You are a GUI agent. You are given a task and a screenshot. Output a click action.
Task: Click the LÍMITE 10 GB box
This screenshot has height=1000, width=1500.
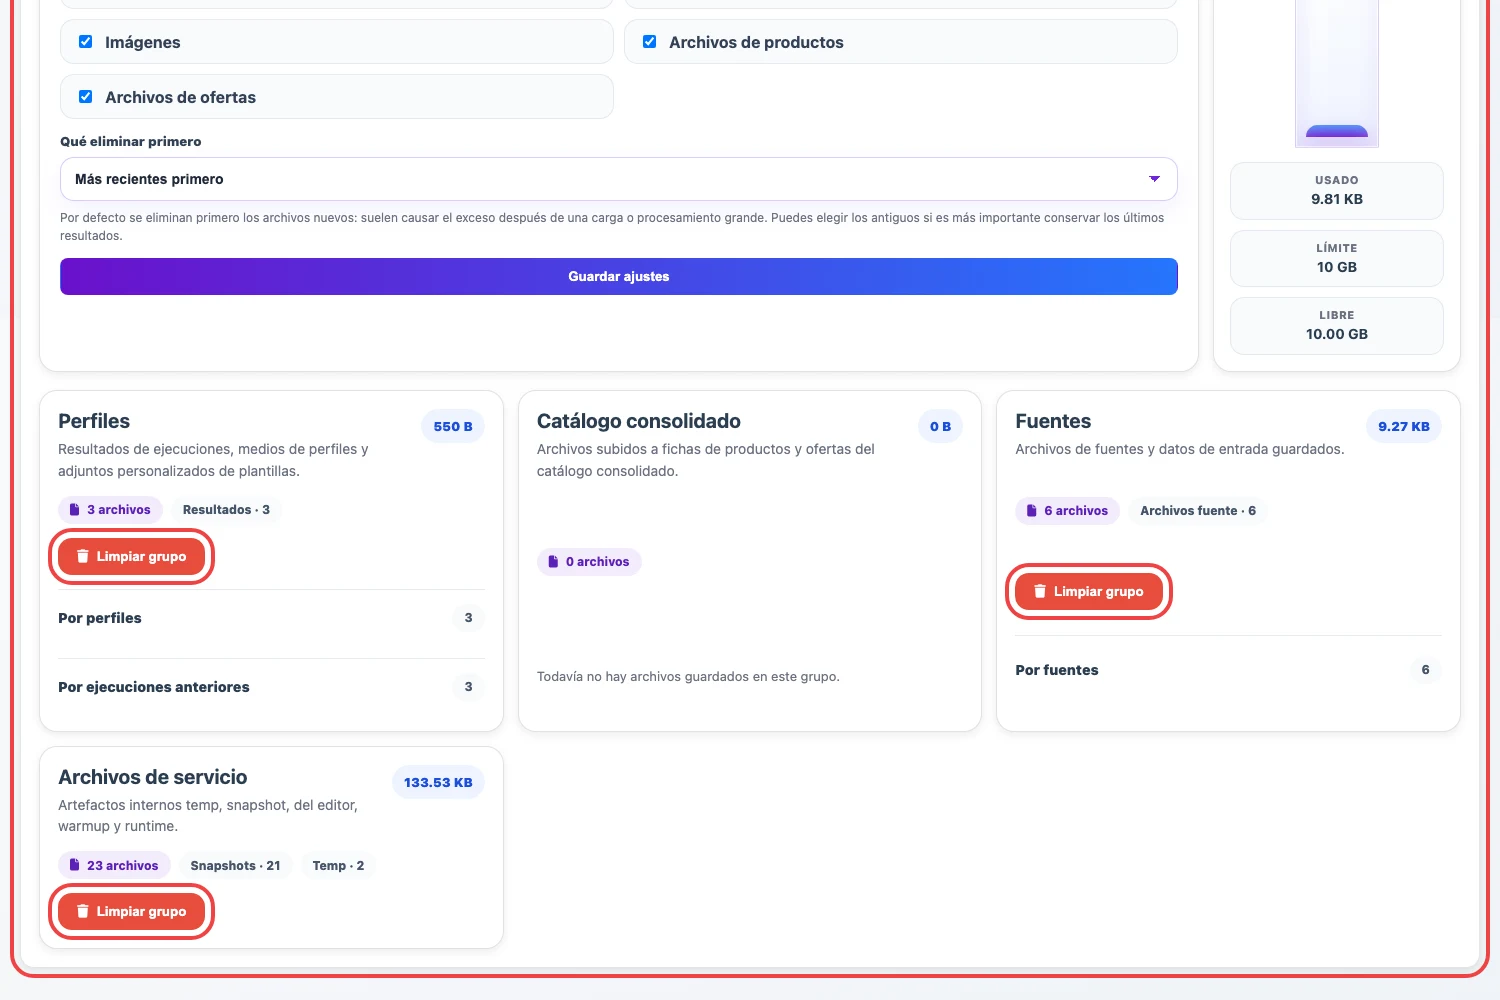point(1337,258)
